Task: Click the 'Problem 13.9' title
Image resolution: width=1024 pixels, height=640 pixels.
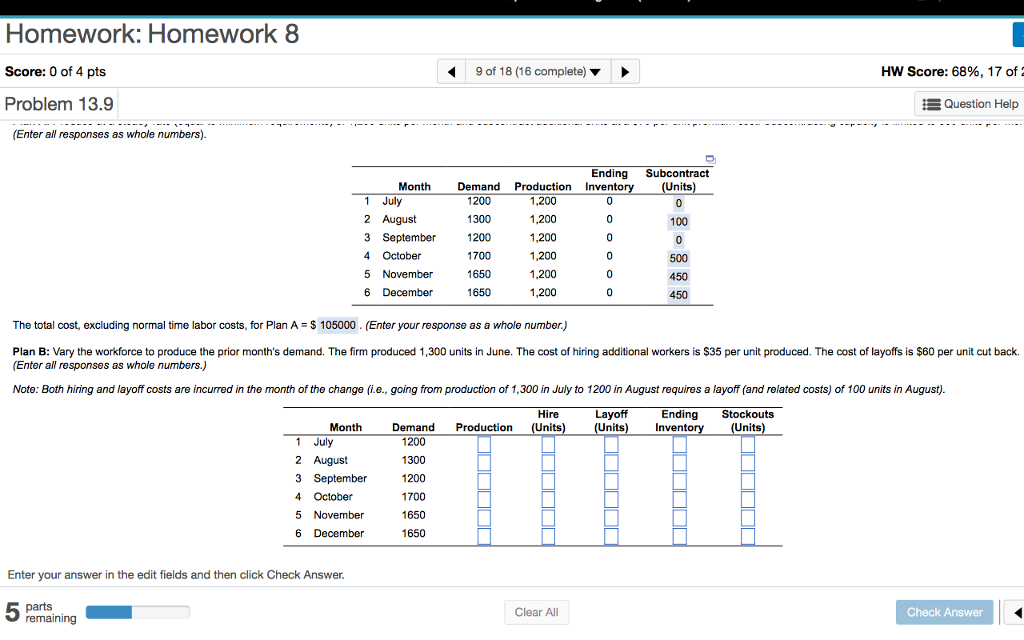Action: click(x=59, y=104)
